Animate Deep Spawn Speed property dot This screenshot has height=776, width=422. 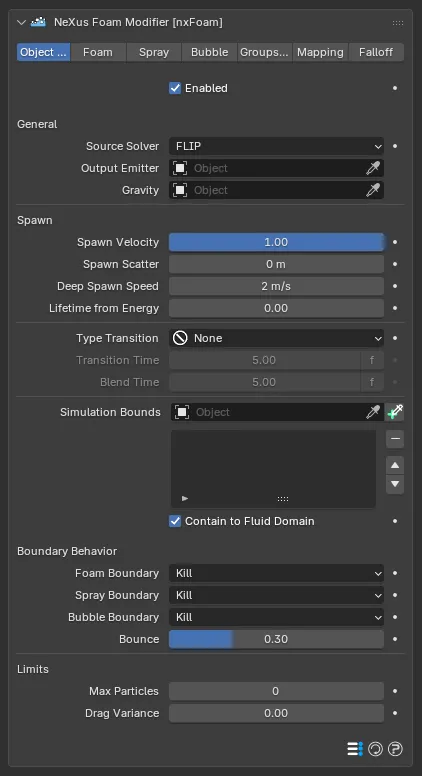(x=395, y=286)
